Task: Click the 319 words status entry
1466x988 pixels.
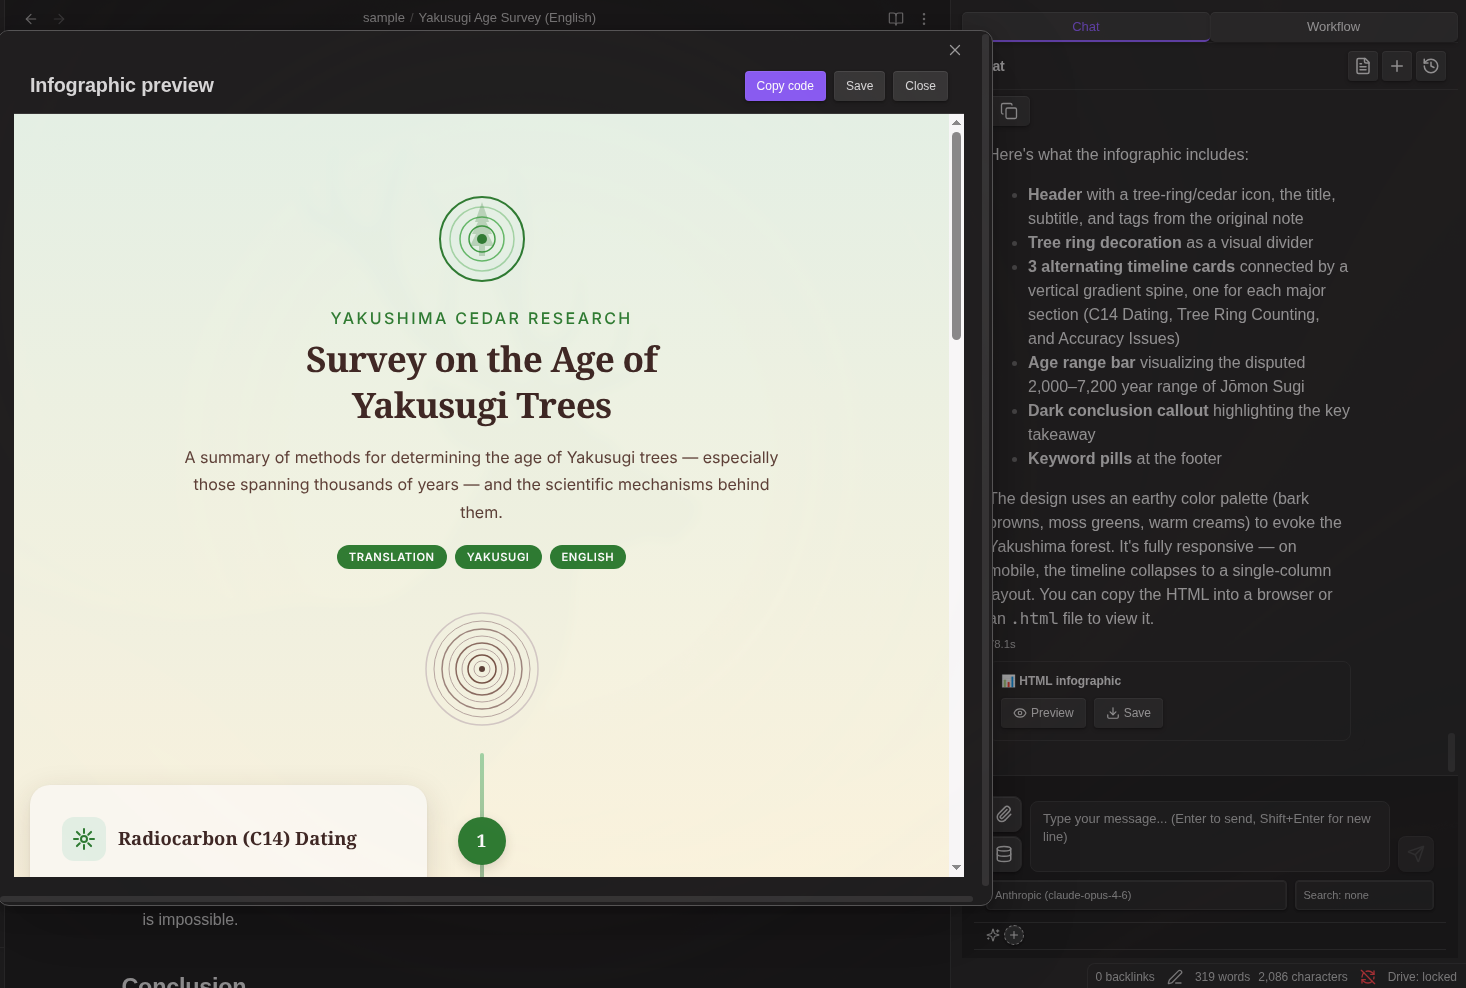Action: pyautogui.click(x=1222, y=977)
